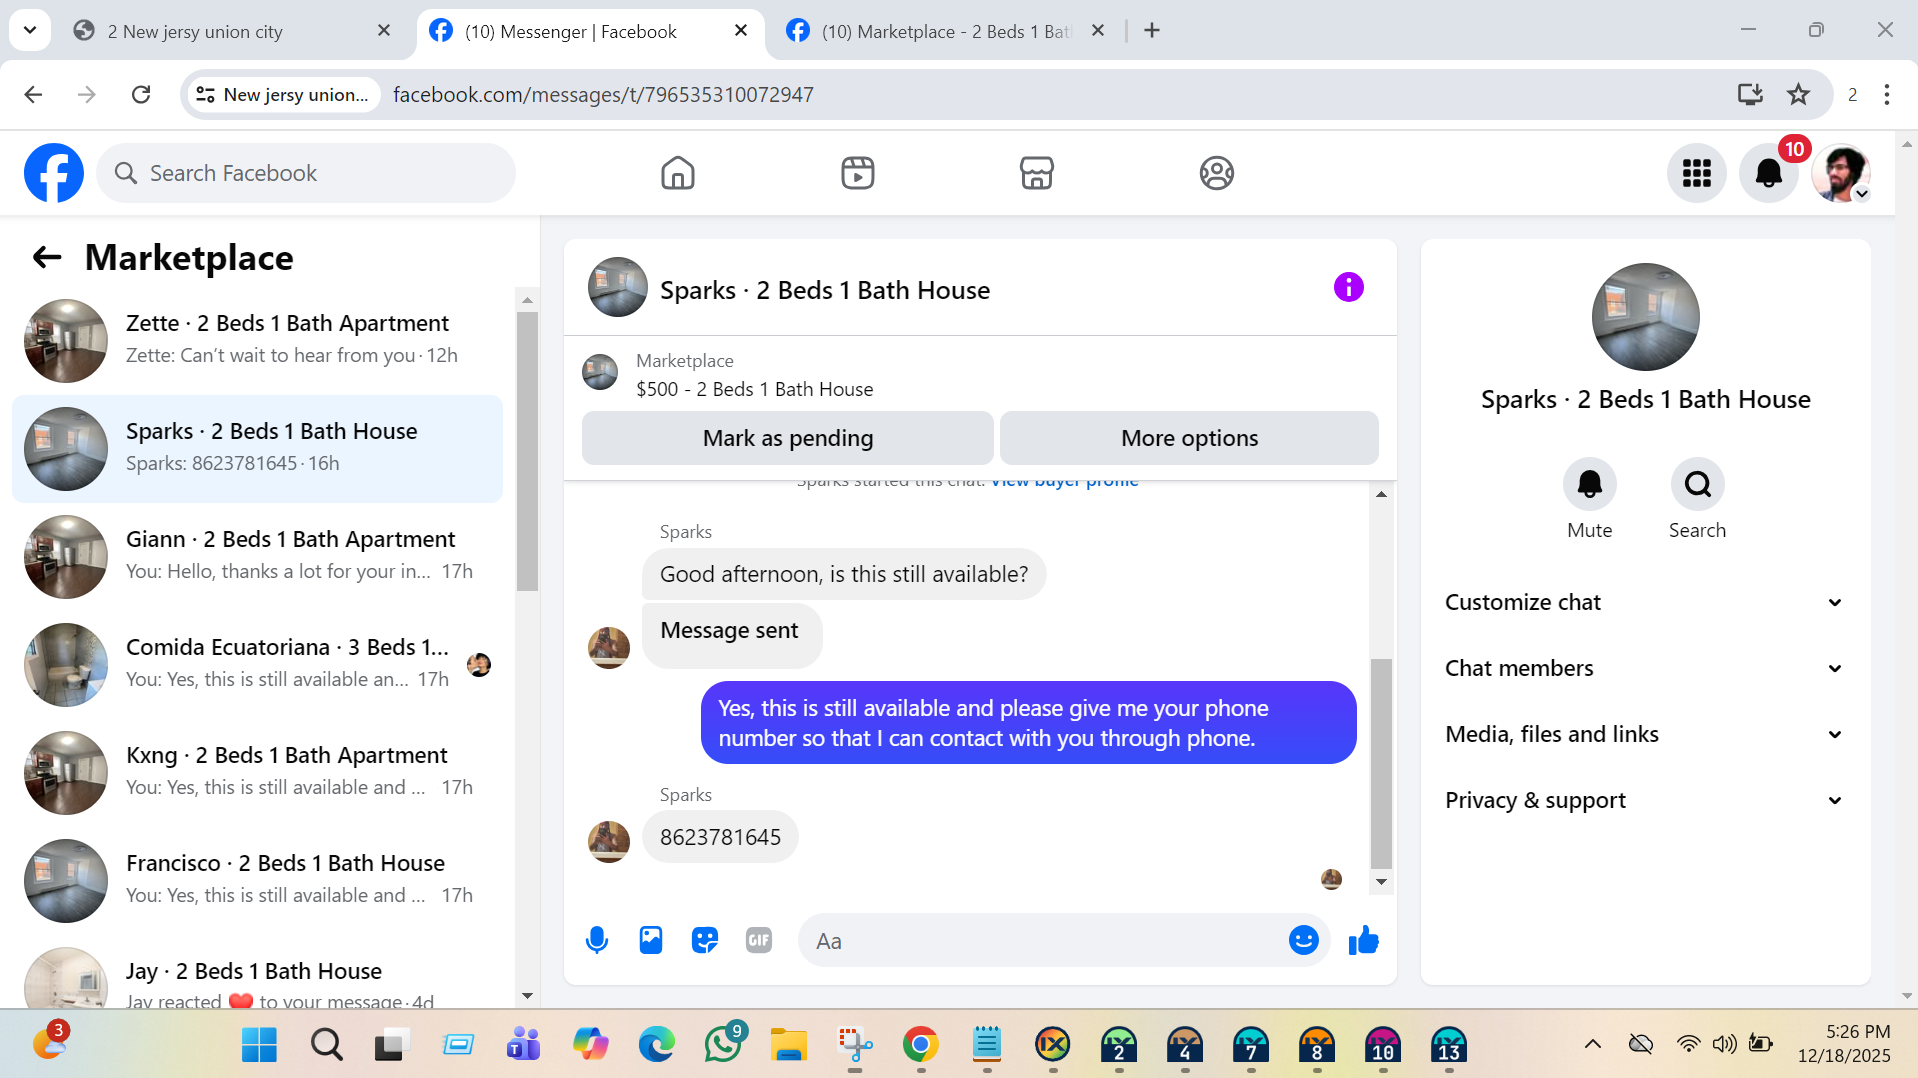Screen dimensions: 1918x1078
Task: Attach a photo to the message
Action: tap(651, 940)
